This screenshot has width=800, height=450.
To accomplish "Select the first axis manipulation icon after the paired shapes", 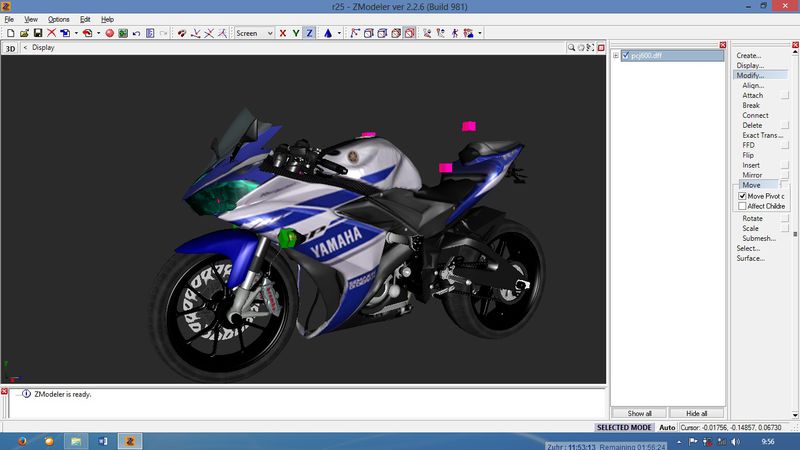I will pyautogui.click(x=195, y=33).
